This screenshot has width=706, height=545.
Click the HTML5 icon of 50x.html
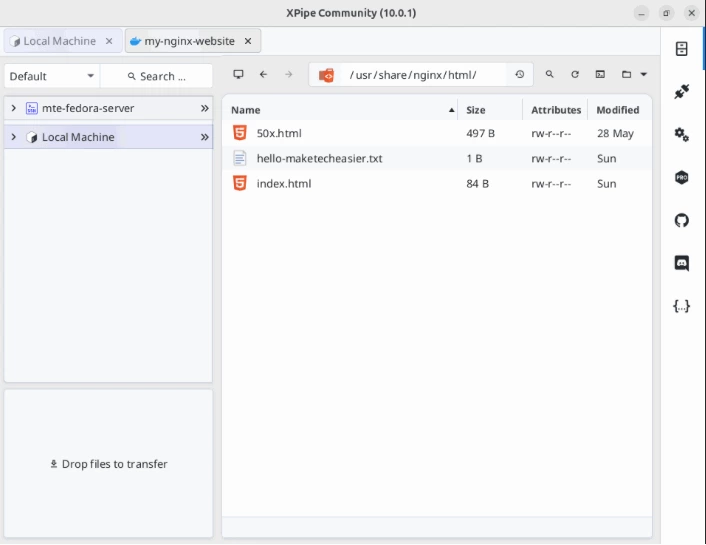coord(240,133)
